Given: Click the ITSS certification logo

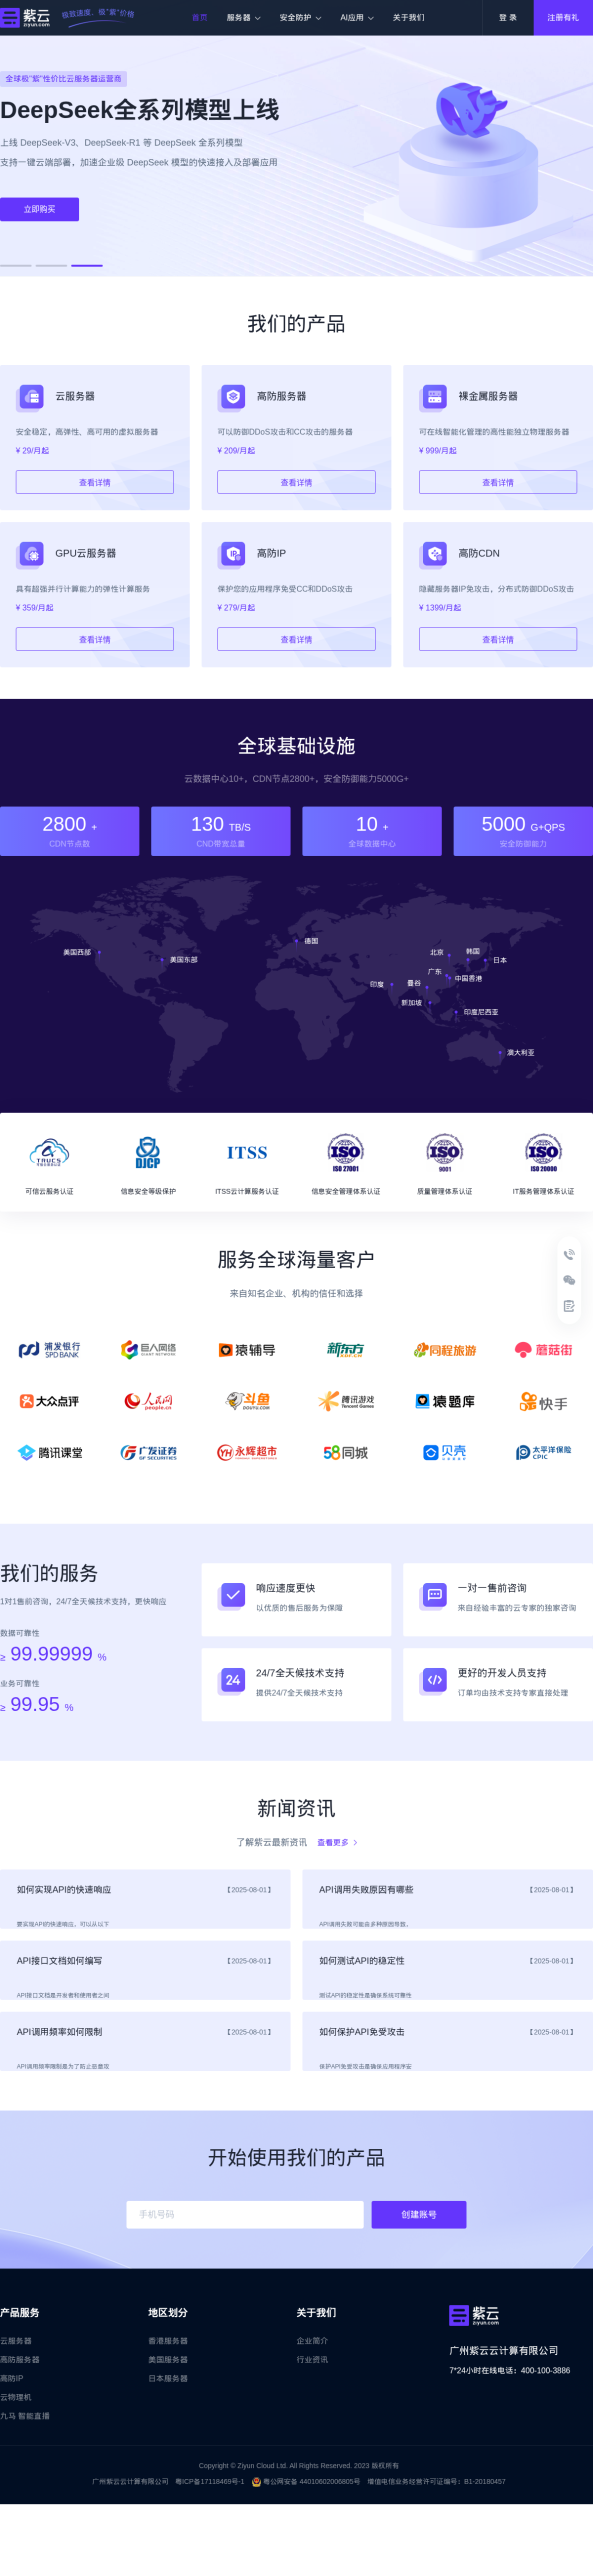Looking at the screenshot, I should pos(247,1153).
